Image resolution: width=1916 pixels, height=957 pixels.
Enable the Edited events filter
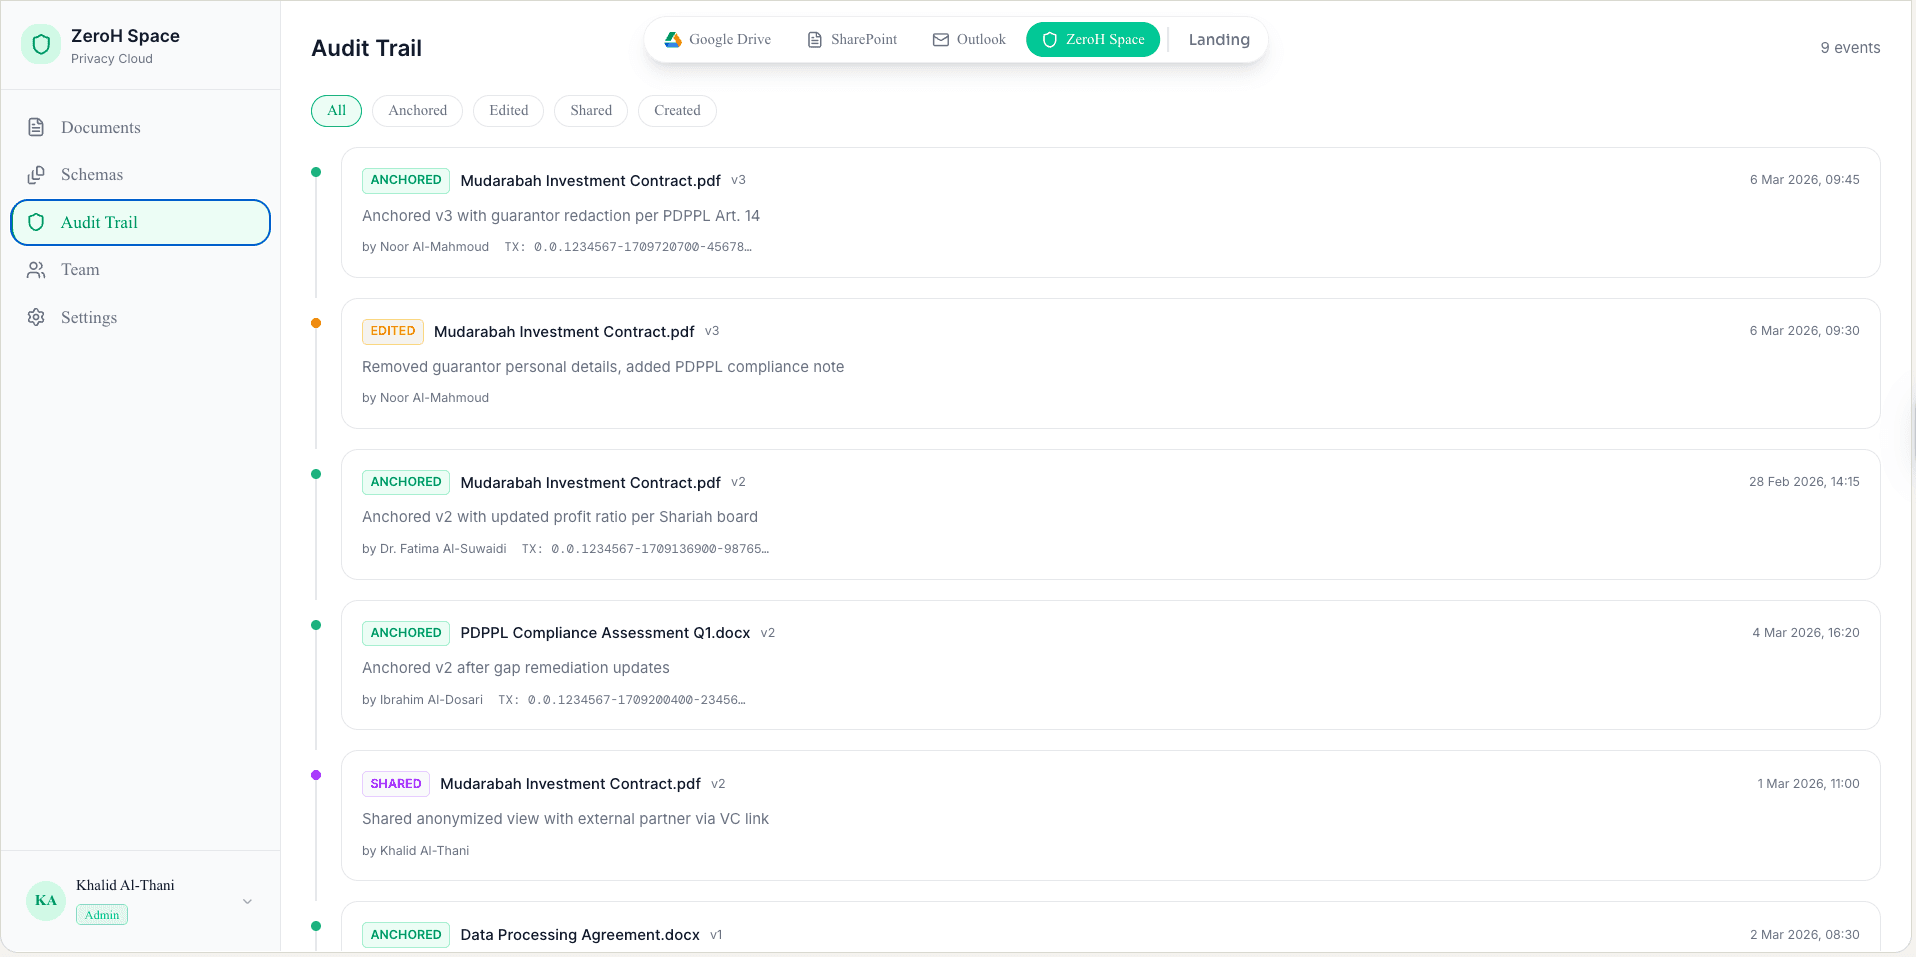508,110
